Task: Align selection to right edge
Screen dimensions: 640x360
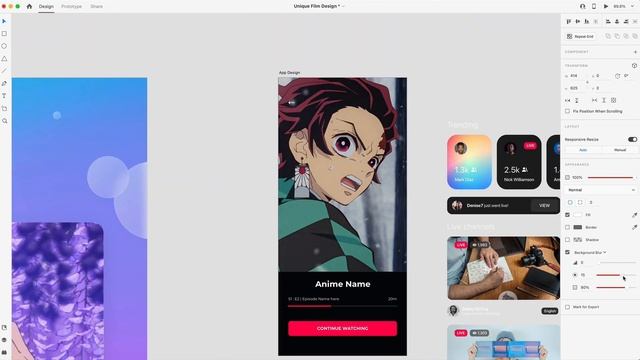Action: coord(626,21)
